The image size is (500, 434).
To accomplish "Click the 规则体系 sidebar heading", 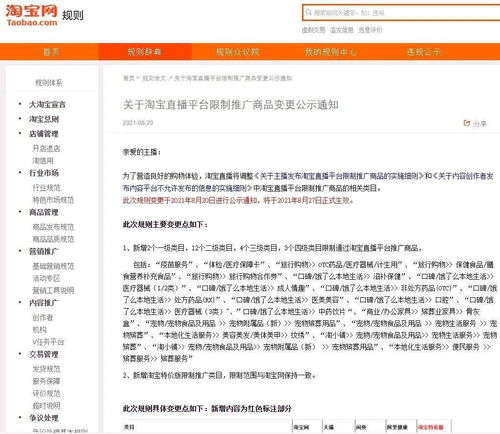I will tap(49, 82).
